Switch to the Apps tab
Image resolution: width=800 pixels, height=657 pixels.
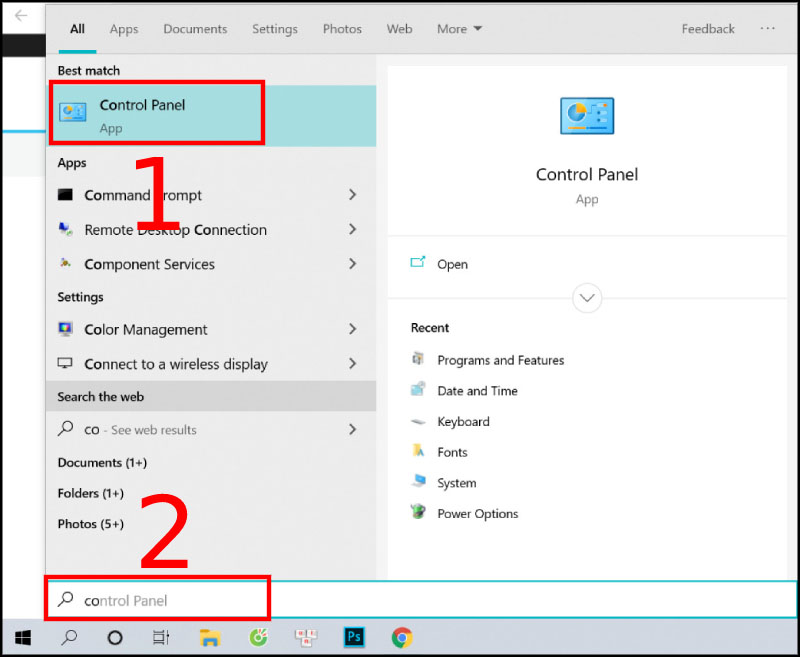coord(123,29)
